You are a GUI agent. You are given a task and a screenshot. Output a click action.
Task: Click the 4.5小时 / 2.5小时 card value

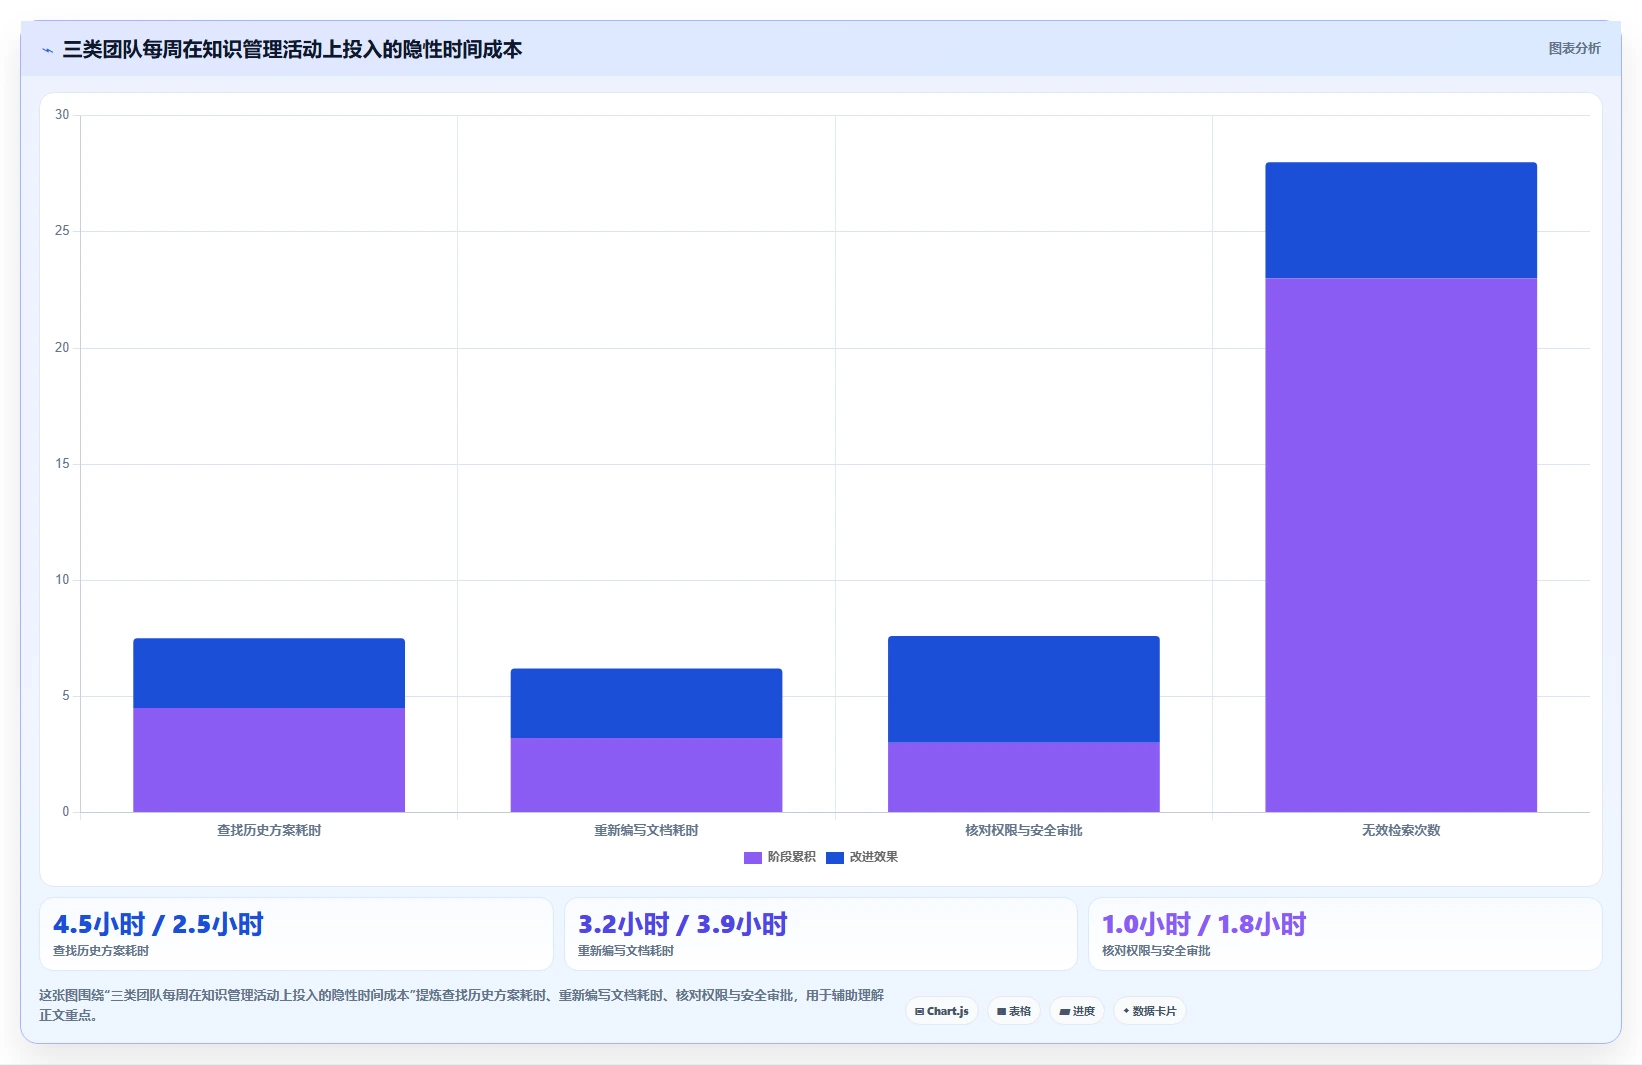click(x=158, y=924)
